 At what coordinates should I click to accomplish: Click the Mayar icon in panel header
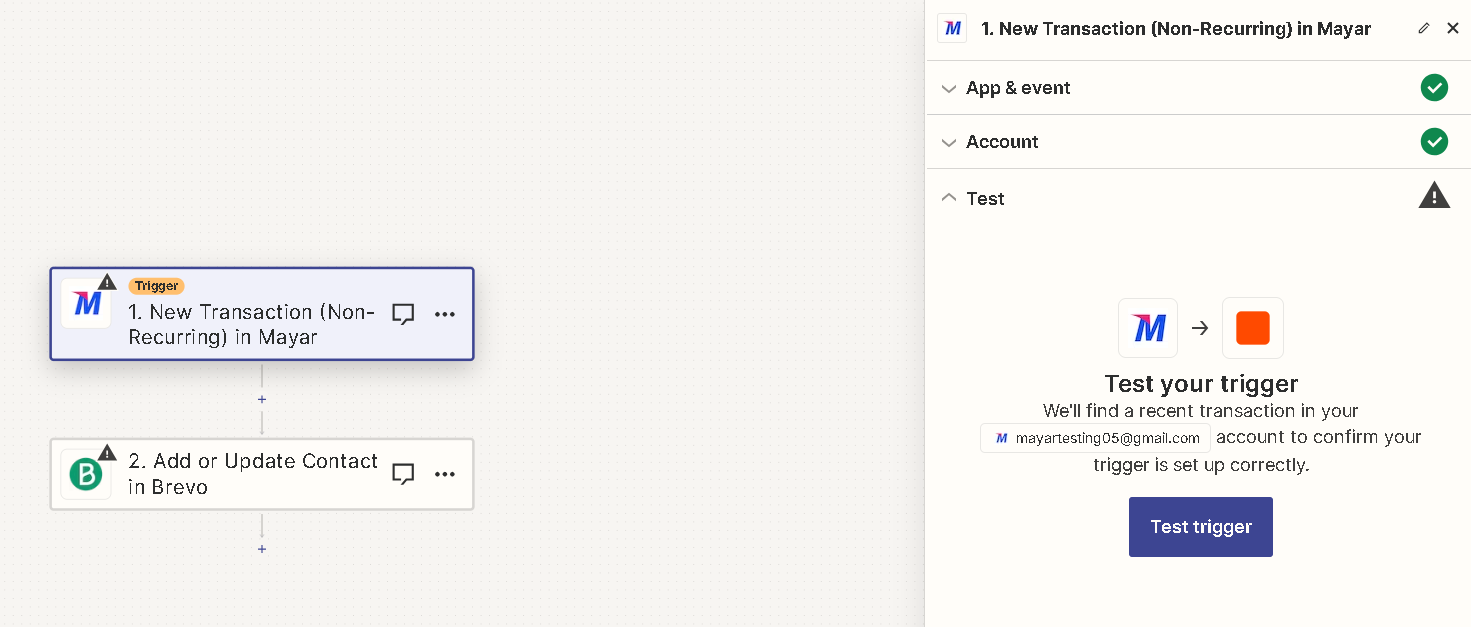952,28
